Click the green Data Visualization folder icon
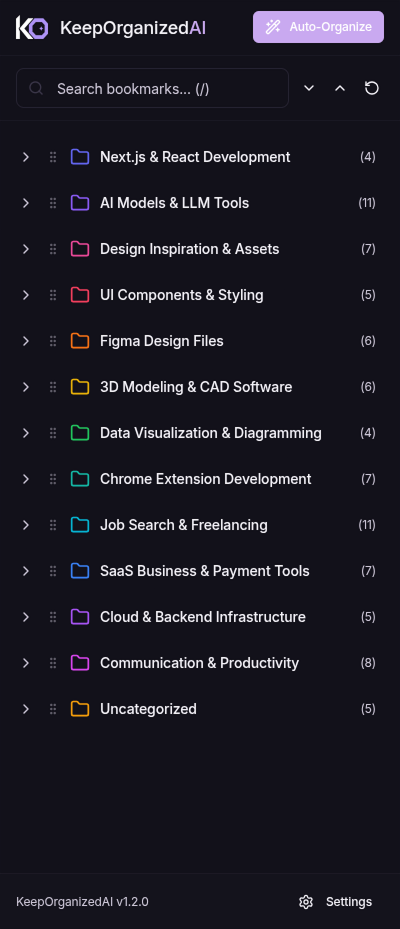400x929 pixels. point(80,433)
